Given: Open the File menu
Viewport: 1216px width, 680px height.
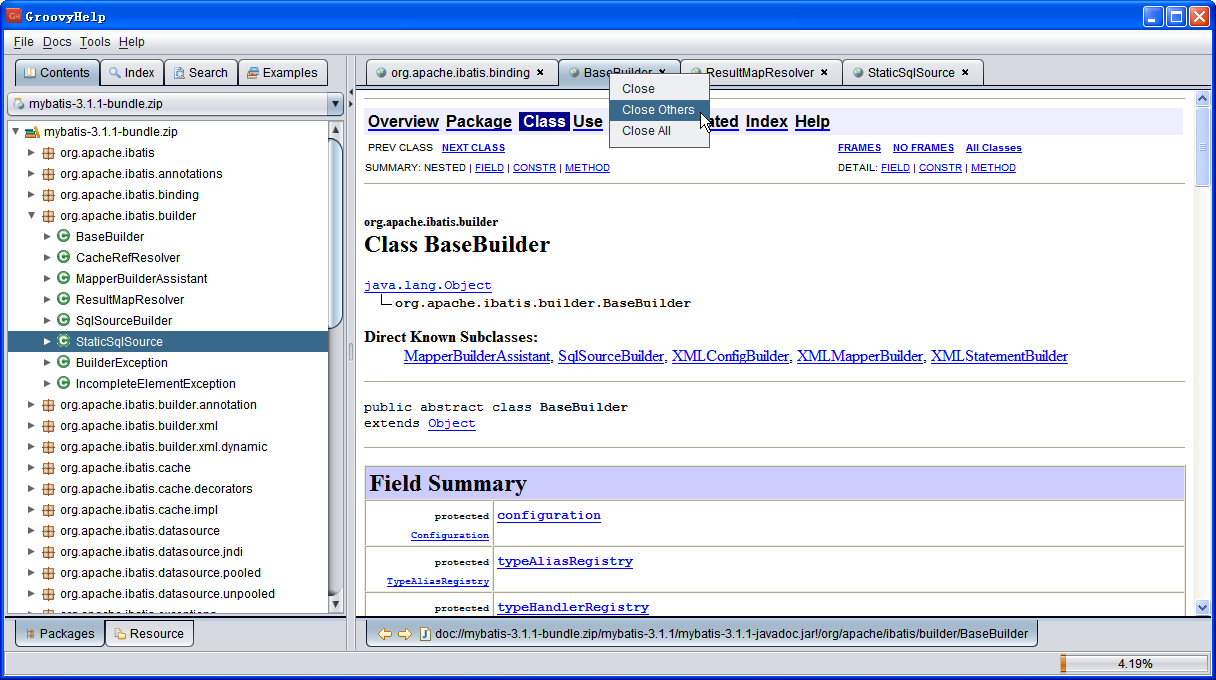Looking at the screenshot, I should tap(24, 42).
